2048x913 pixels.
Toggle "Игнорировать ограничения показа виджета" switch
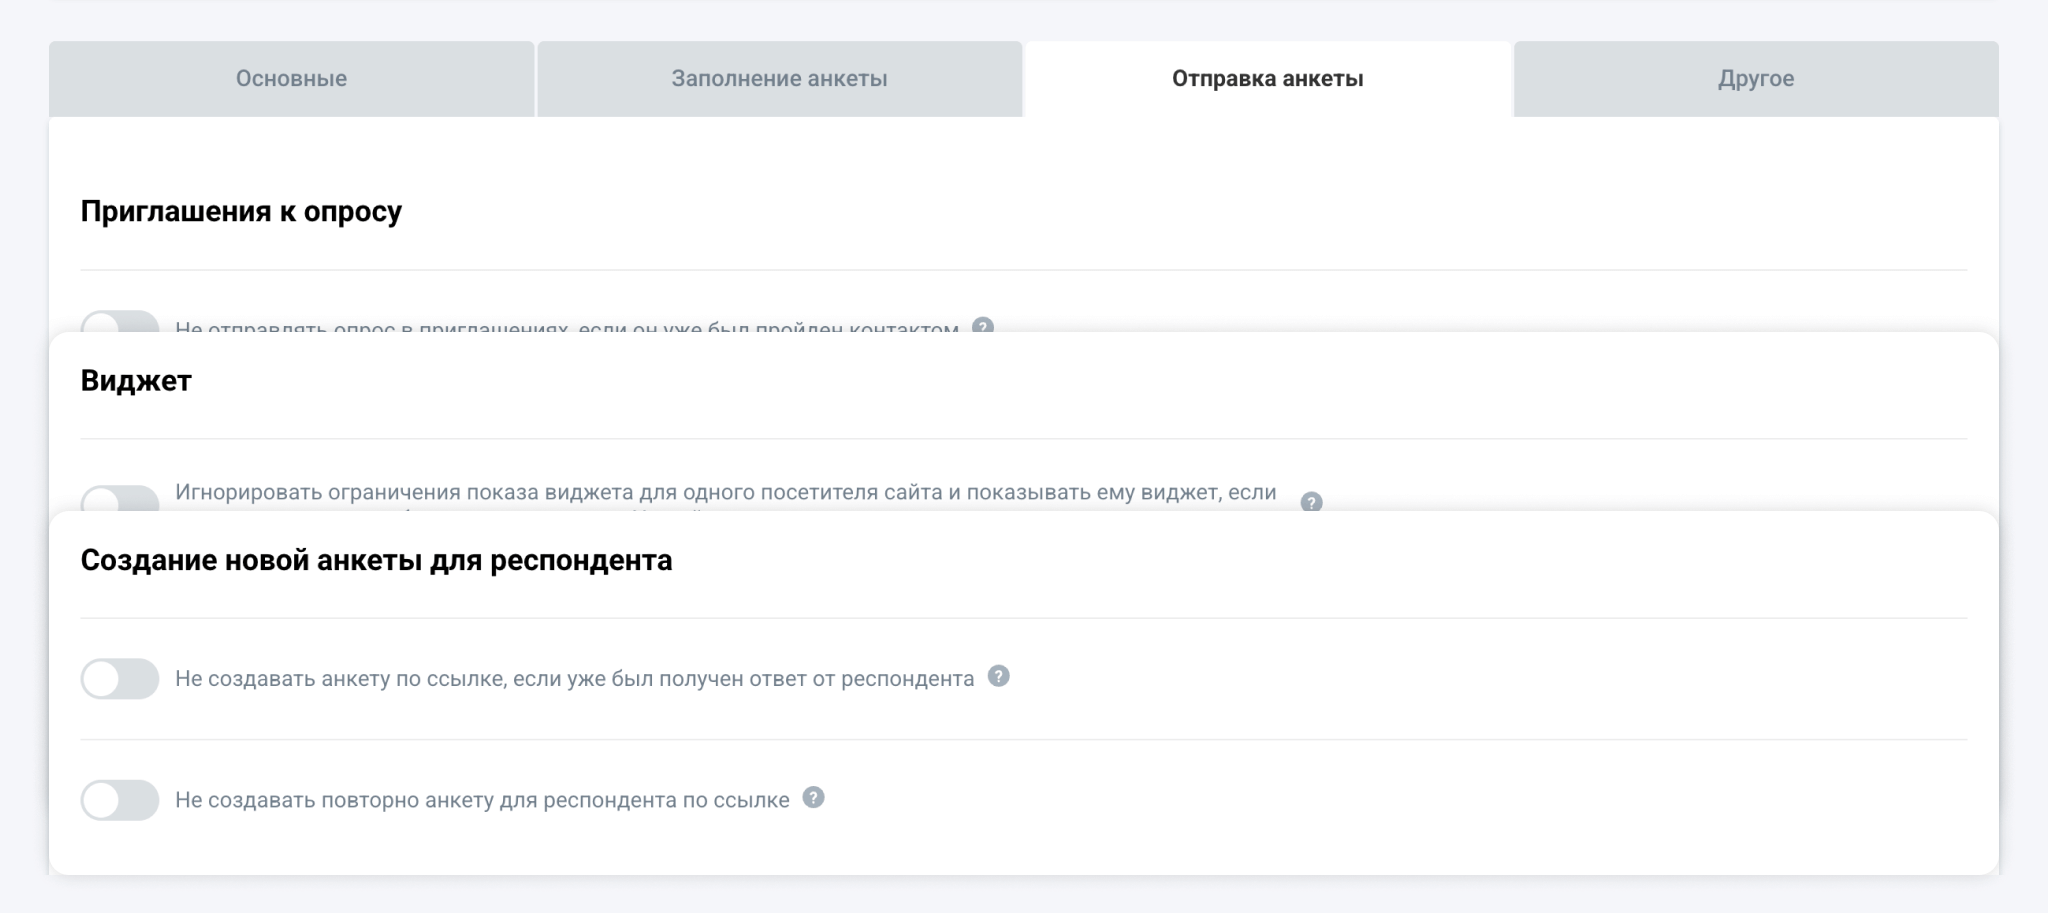tap(120, 499)
